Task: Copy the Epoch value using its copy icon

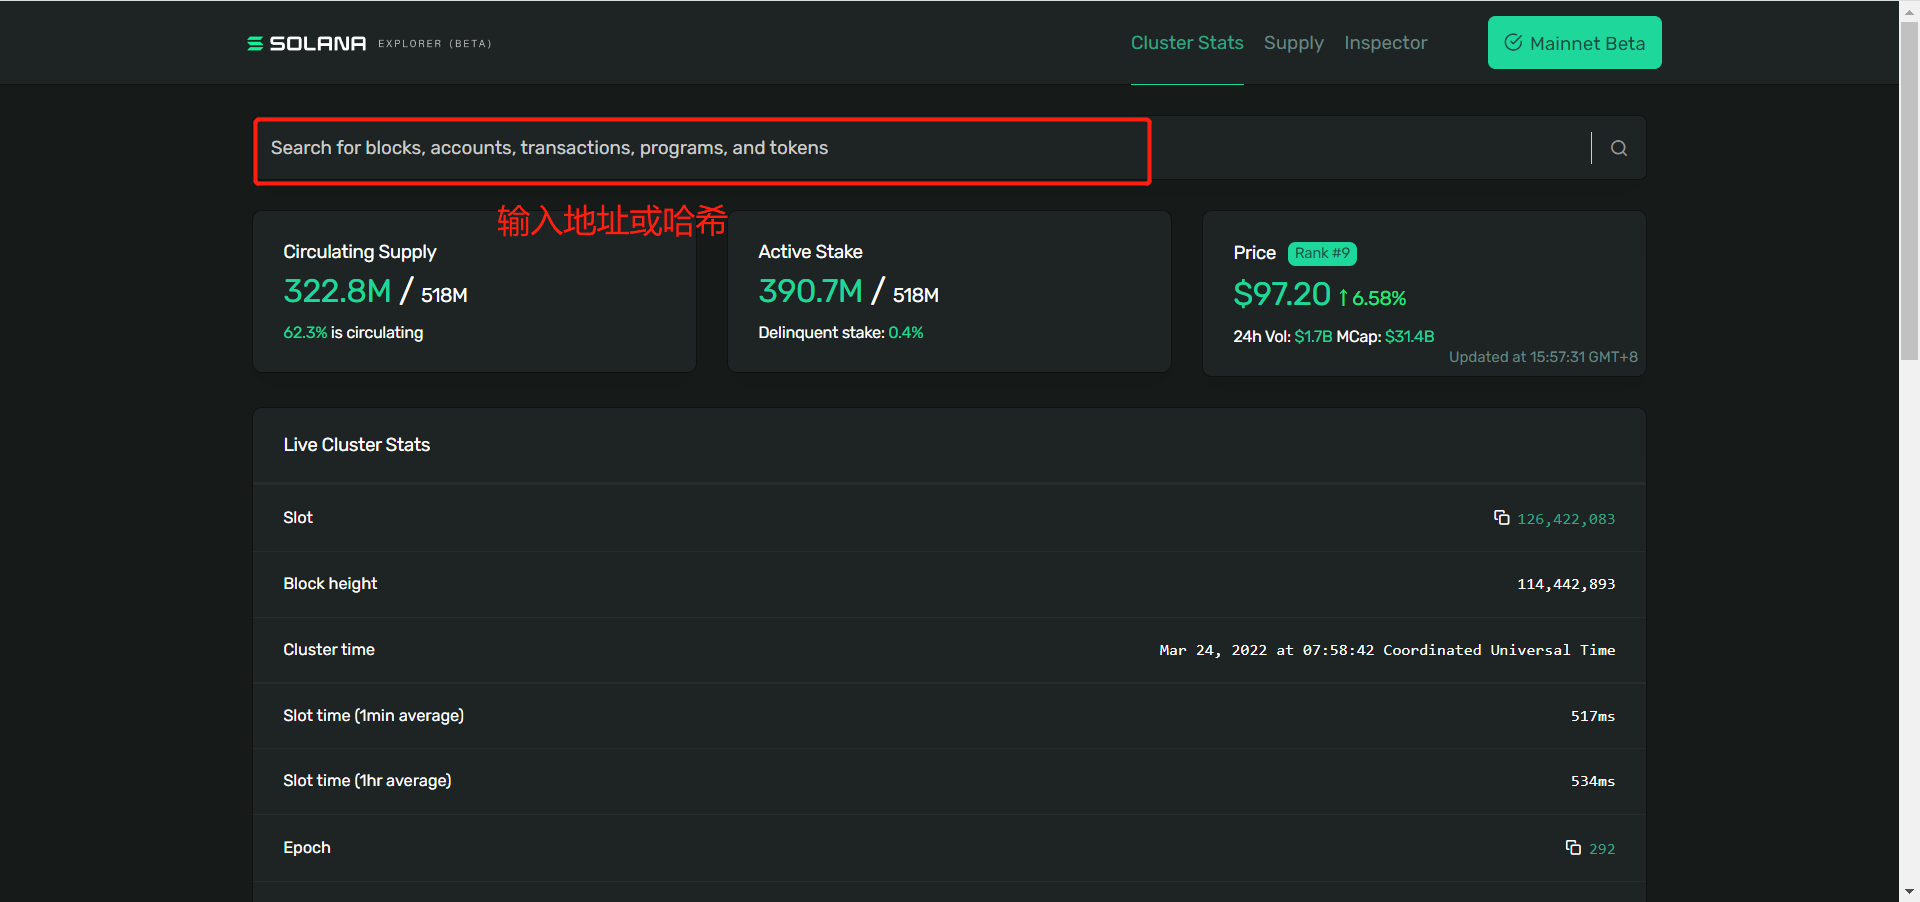Action: click(x=1573, y=847)
